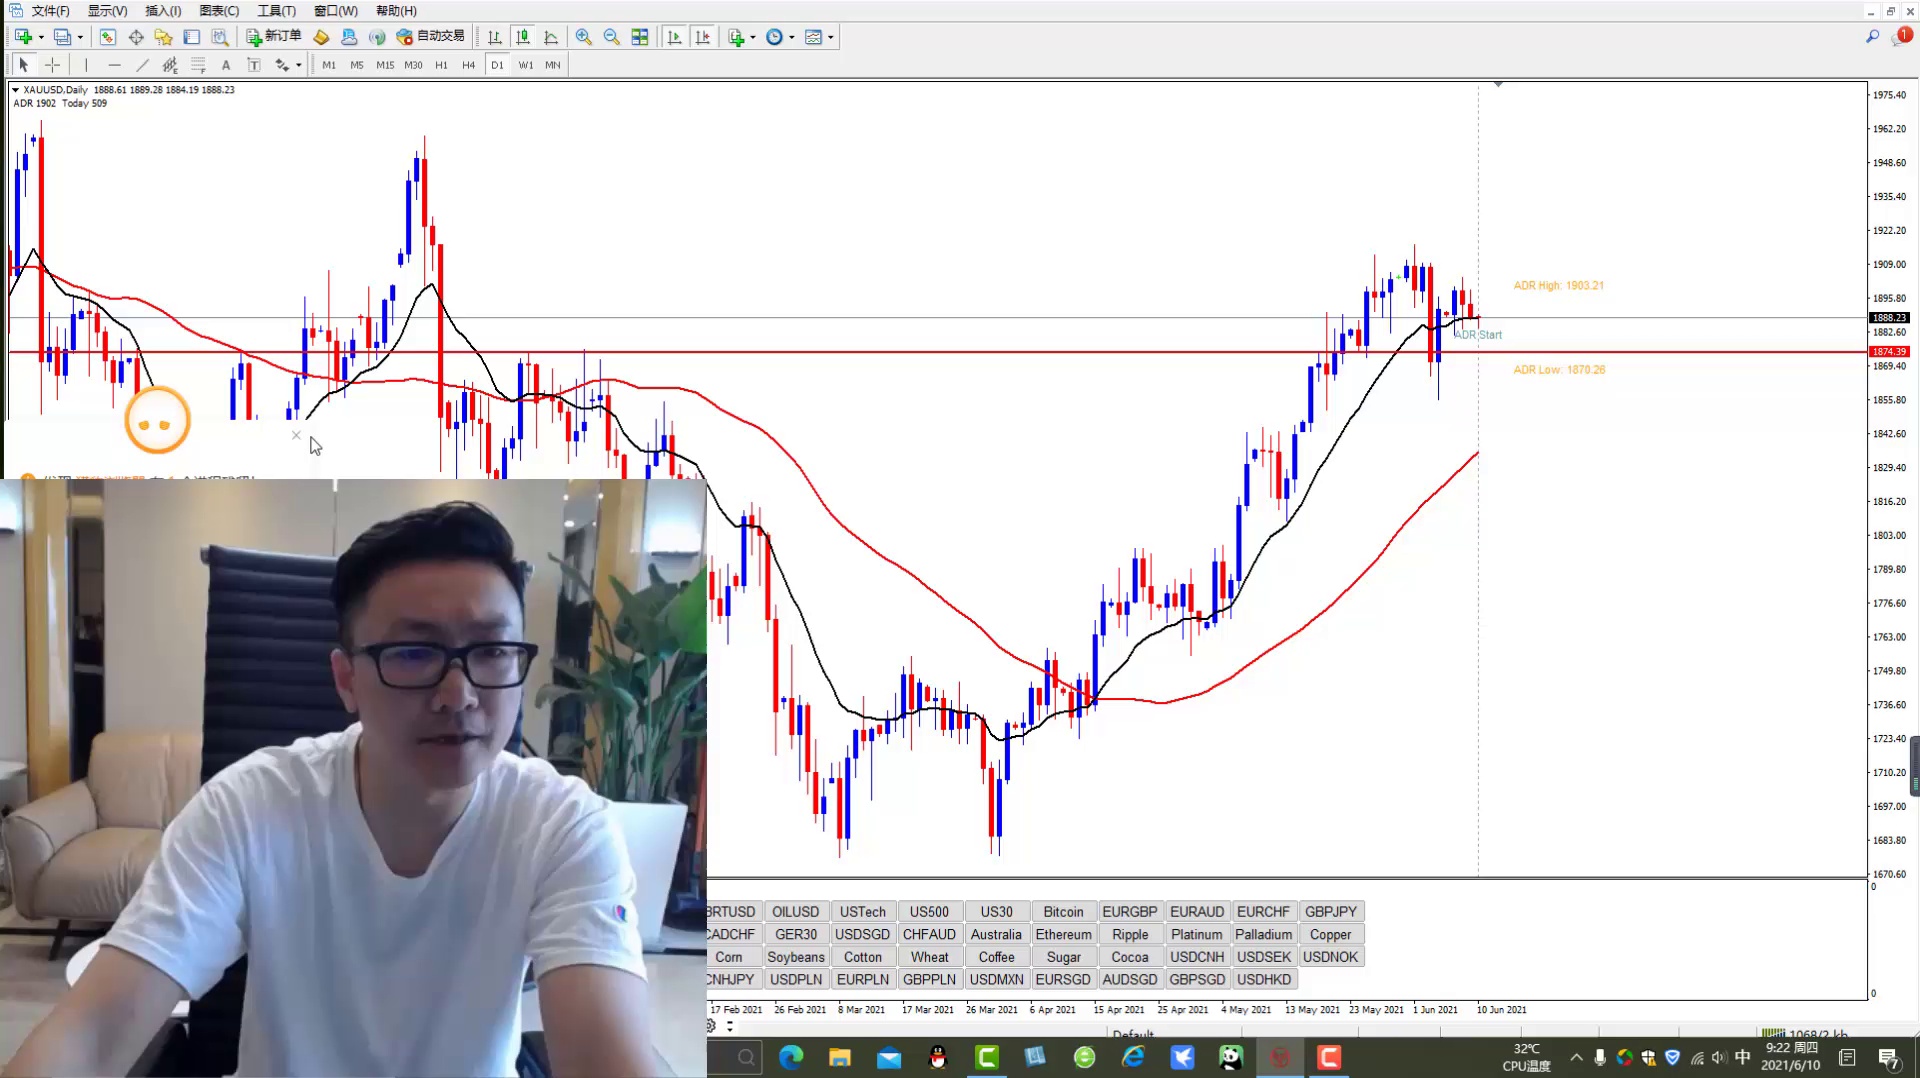1920x1078 pixels.
Task: Switch chart to line chart
Action: pyautogui.click(x=551, y=37)
